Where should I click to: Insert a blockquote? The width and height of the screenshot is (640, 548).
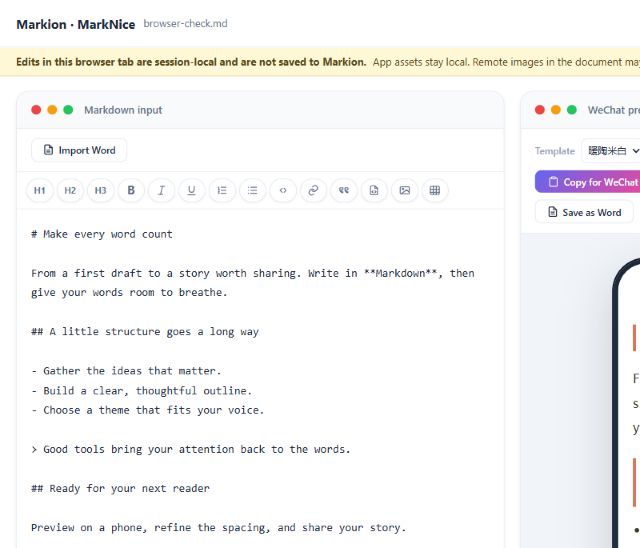pyautogui.click(x=344, y=190)
